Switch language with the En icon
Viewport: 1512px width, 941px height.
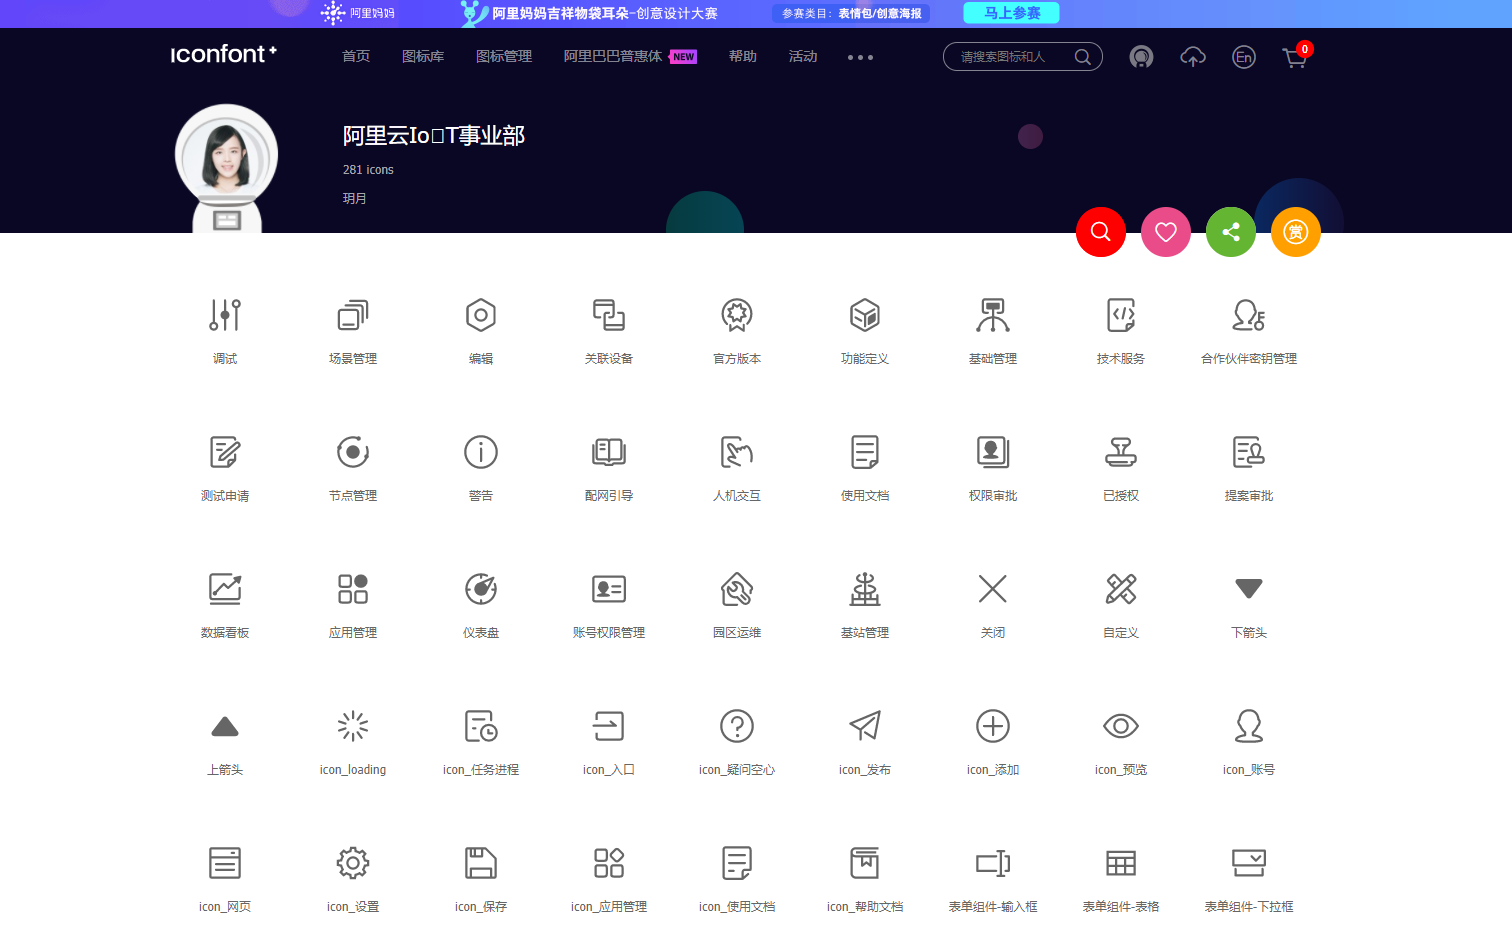(x=1243, y=58)
